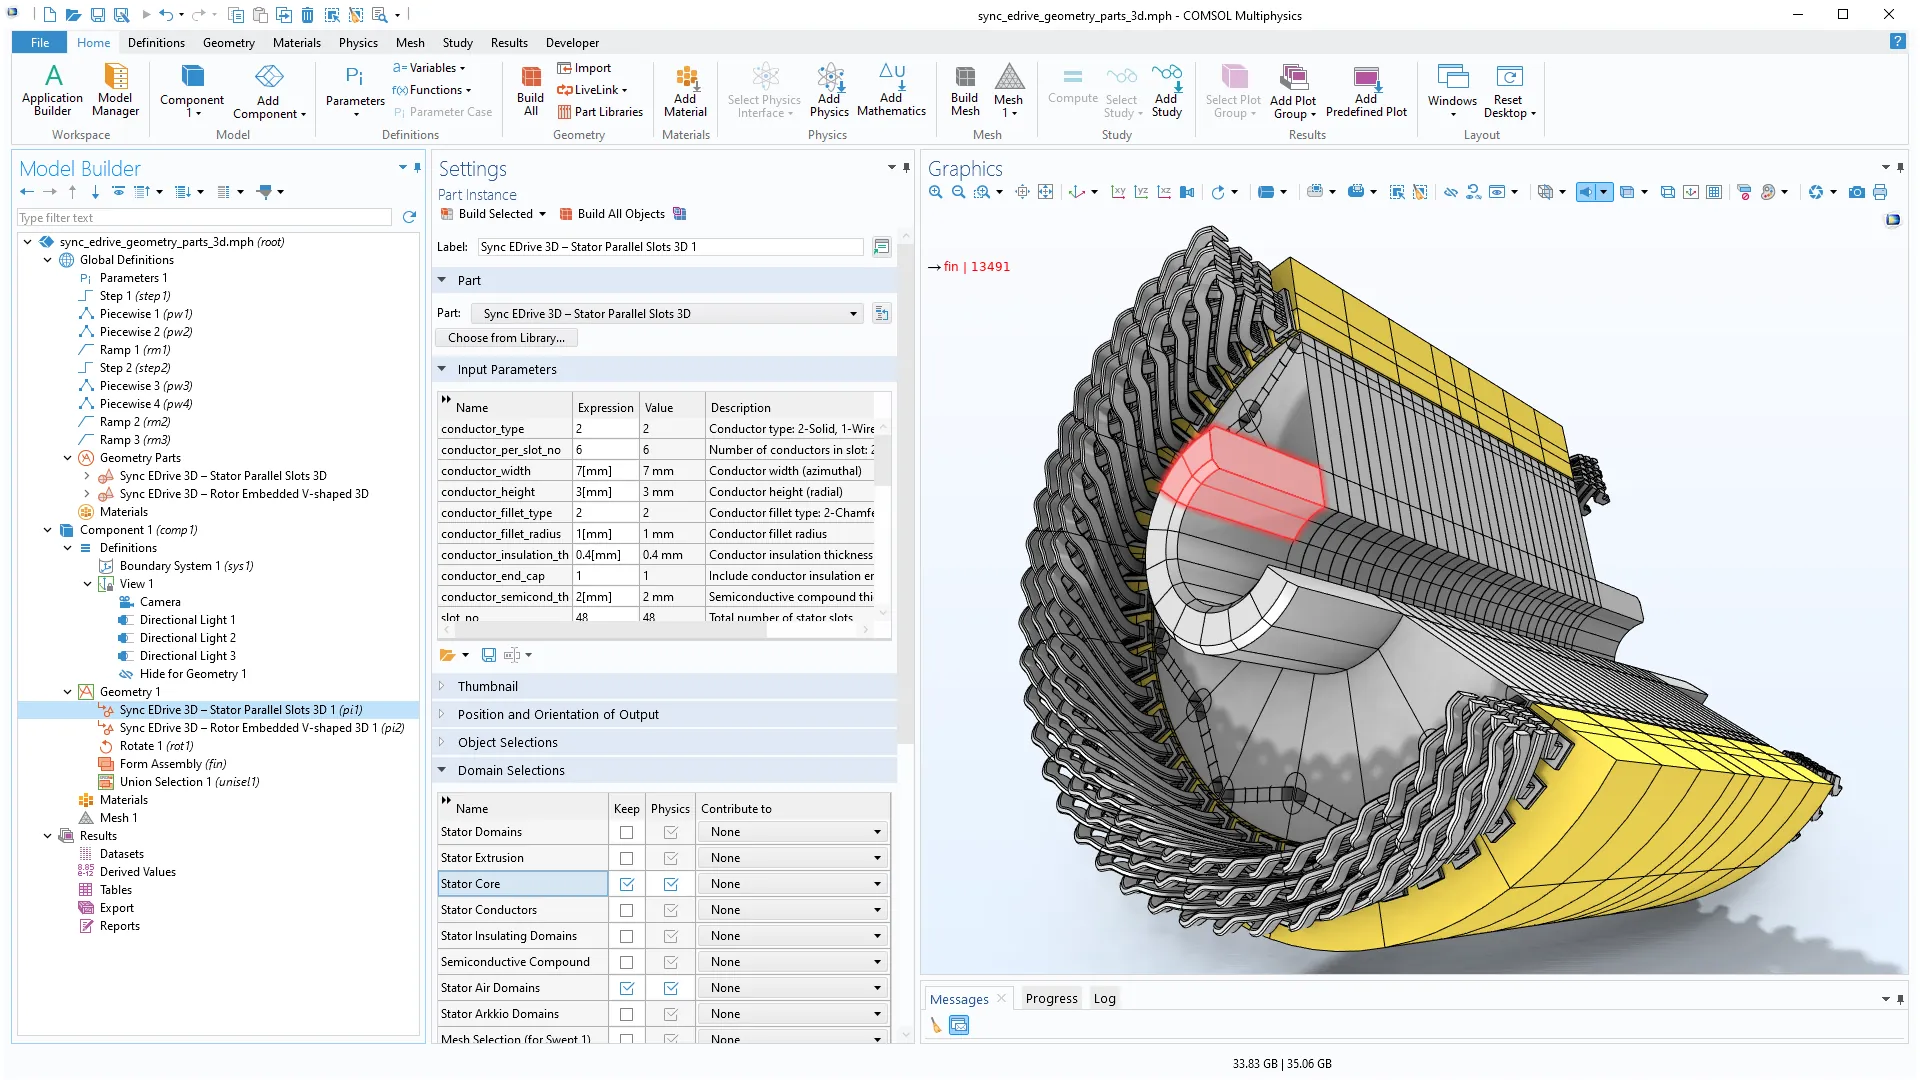Switch to the Progress tab
The height and width of the screenshot is (1080, 1920).
pos(1051,999)
